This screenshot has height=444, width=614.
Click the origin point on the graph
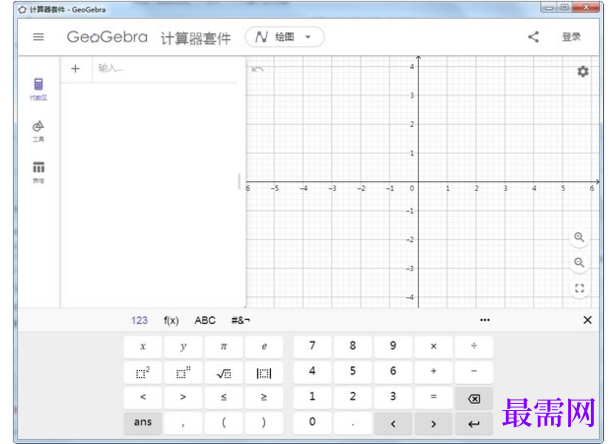point(418,182)
